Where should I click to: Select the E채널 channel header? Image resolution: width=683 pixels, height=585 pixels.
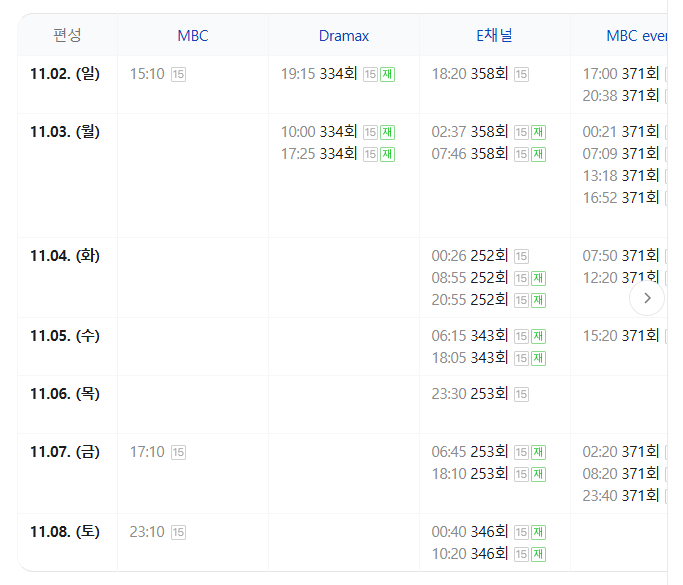[x=494, y=36]
